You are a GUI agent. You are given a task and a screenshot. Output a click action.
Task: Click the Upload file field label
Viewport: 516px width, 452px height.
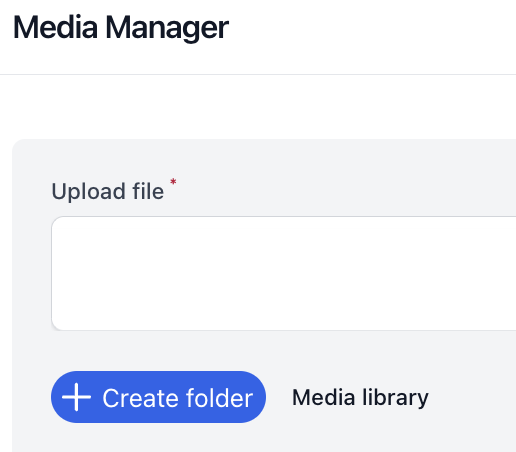click(108, 191)
